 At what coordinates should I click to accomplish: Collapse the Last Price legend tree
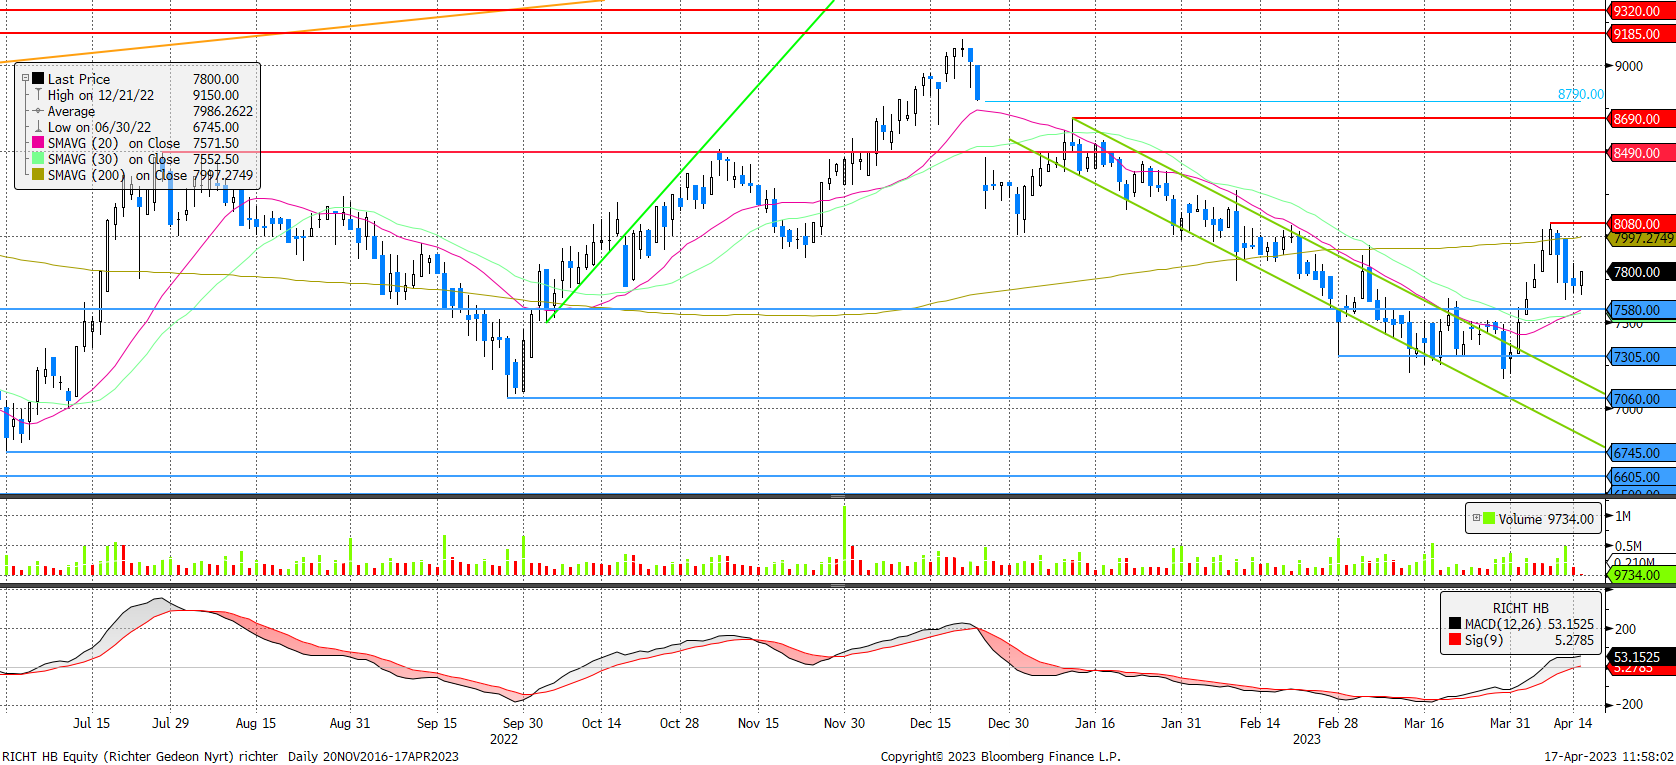[x=26, y=78]
